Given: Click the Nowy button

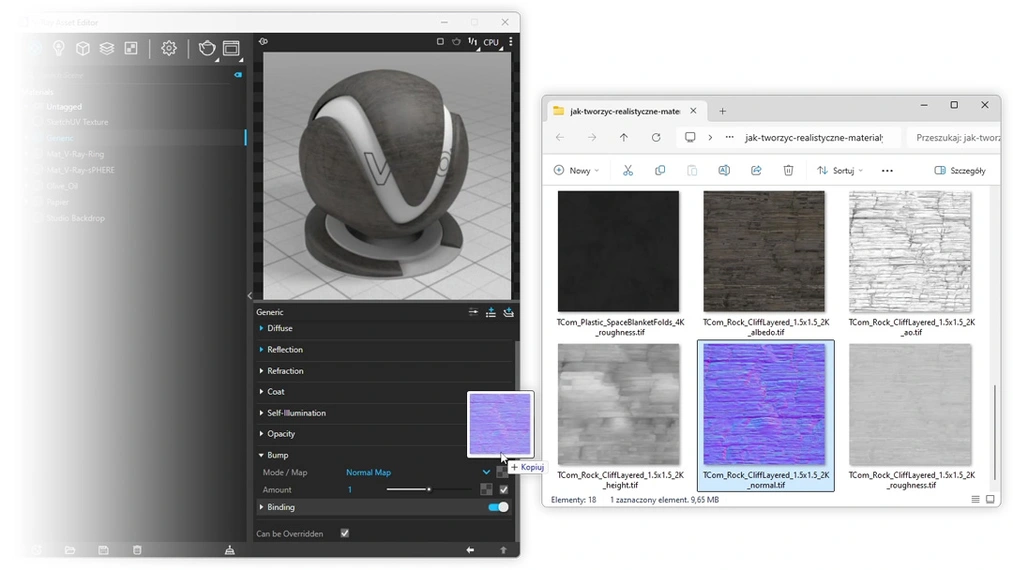Looking at the screenshot, I should click(576, 171).
